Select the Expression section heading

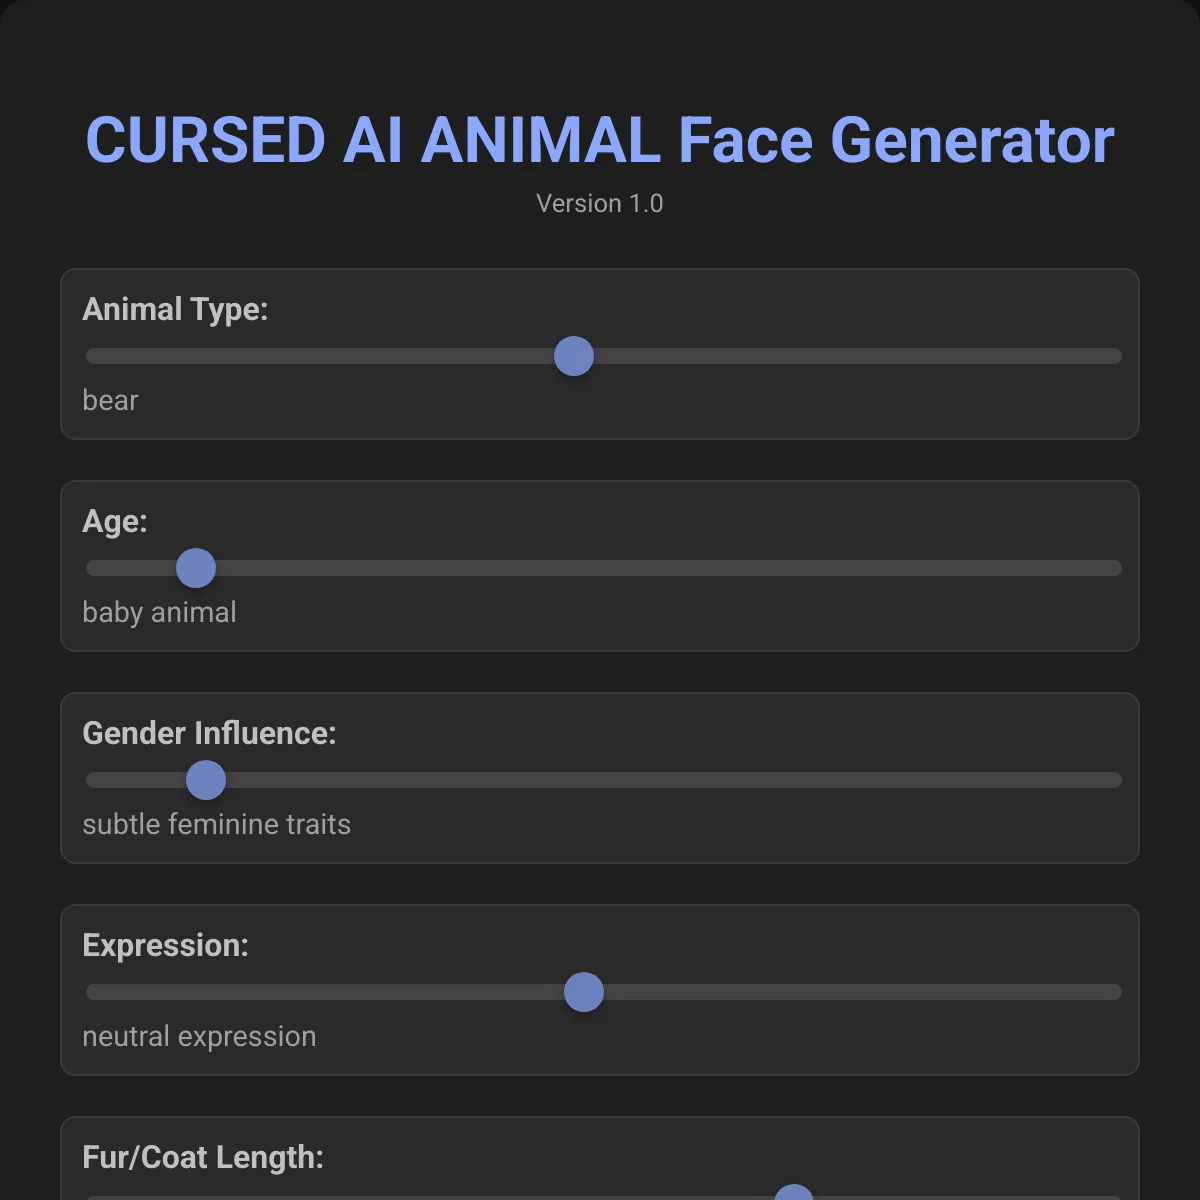pyautogui.click(x=166, y=945)
